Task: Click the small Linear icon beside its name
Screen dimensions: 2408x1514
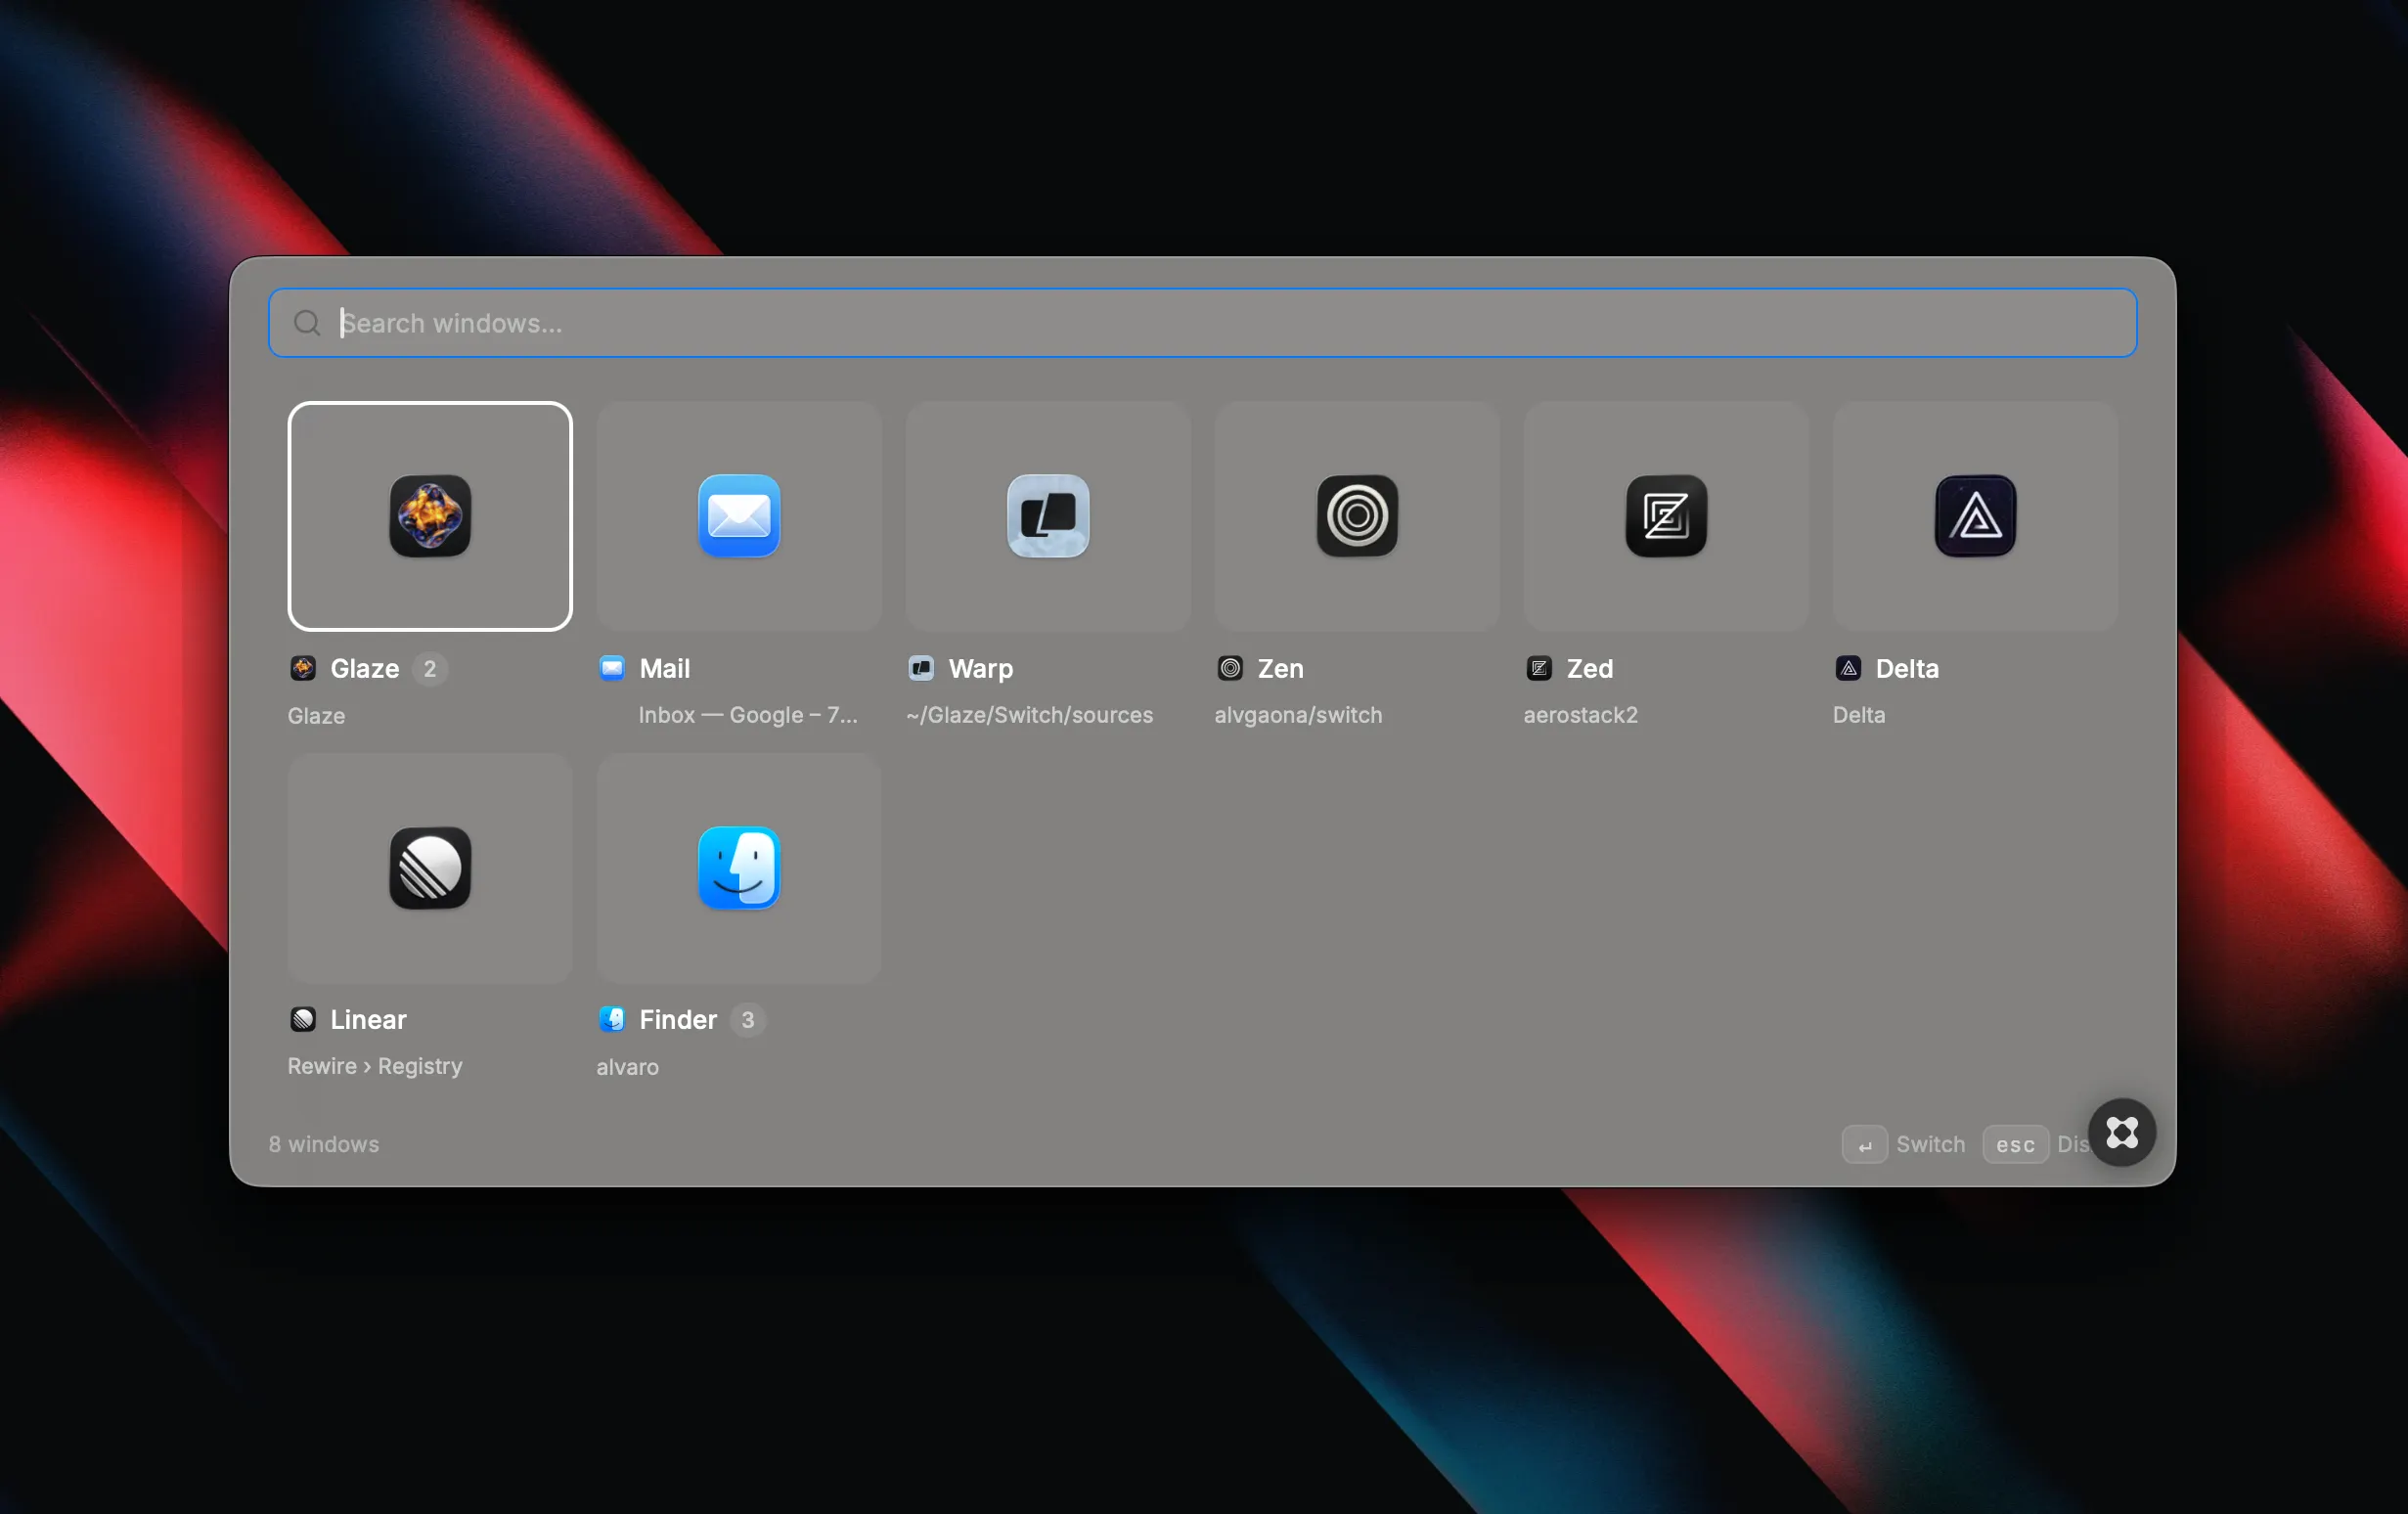Action: click(x=303, y=1019)
